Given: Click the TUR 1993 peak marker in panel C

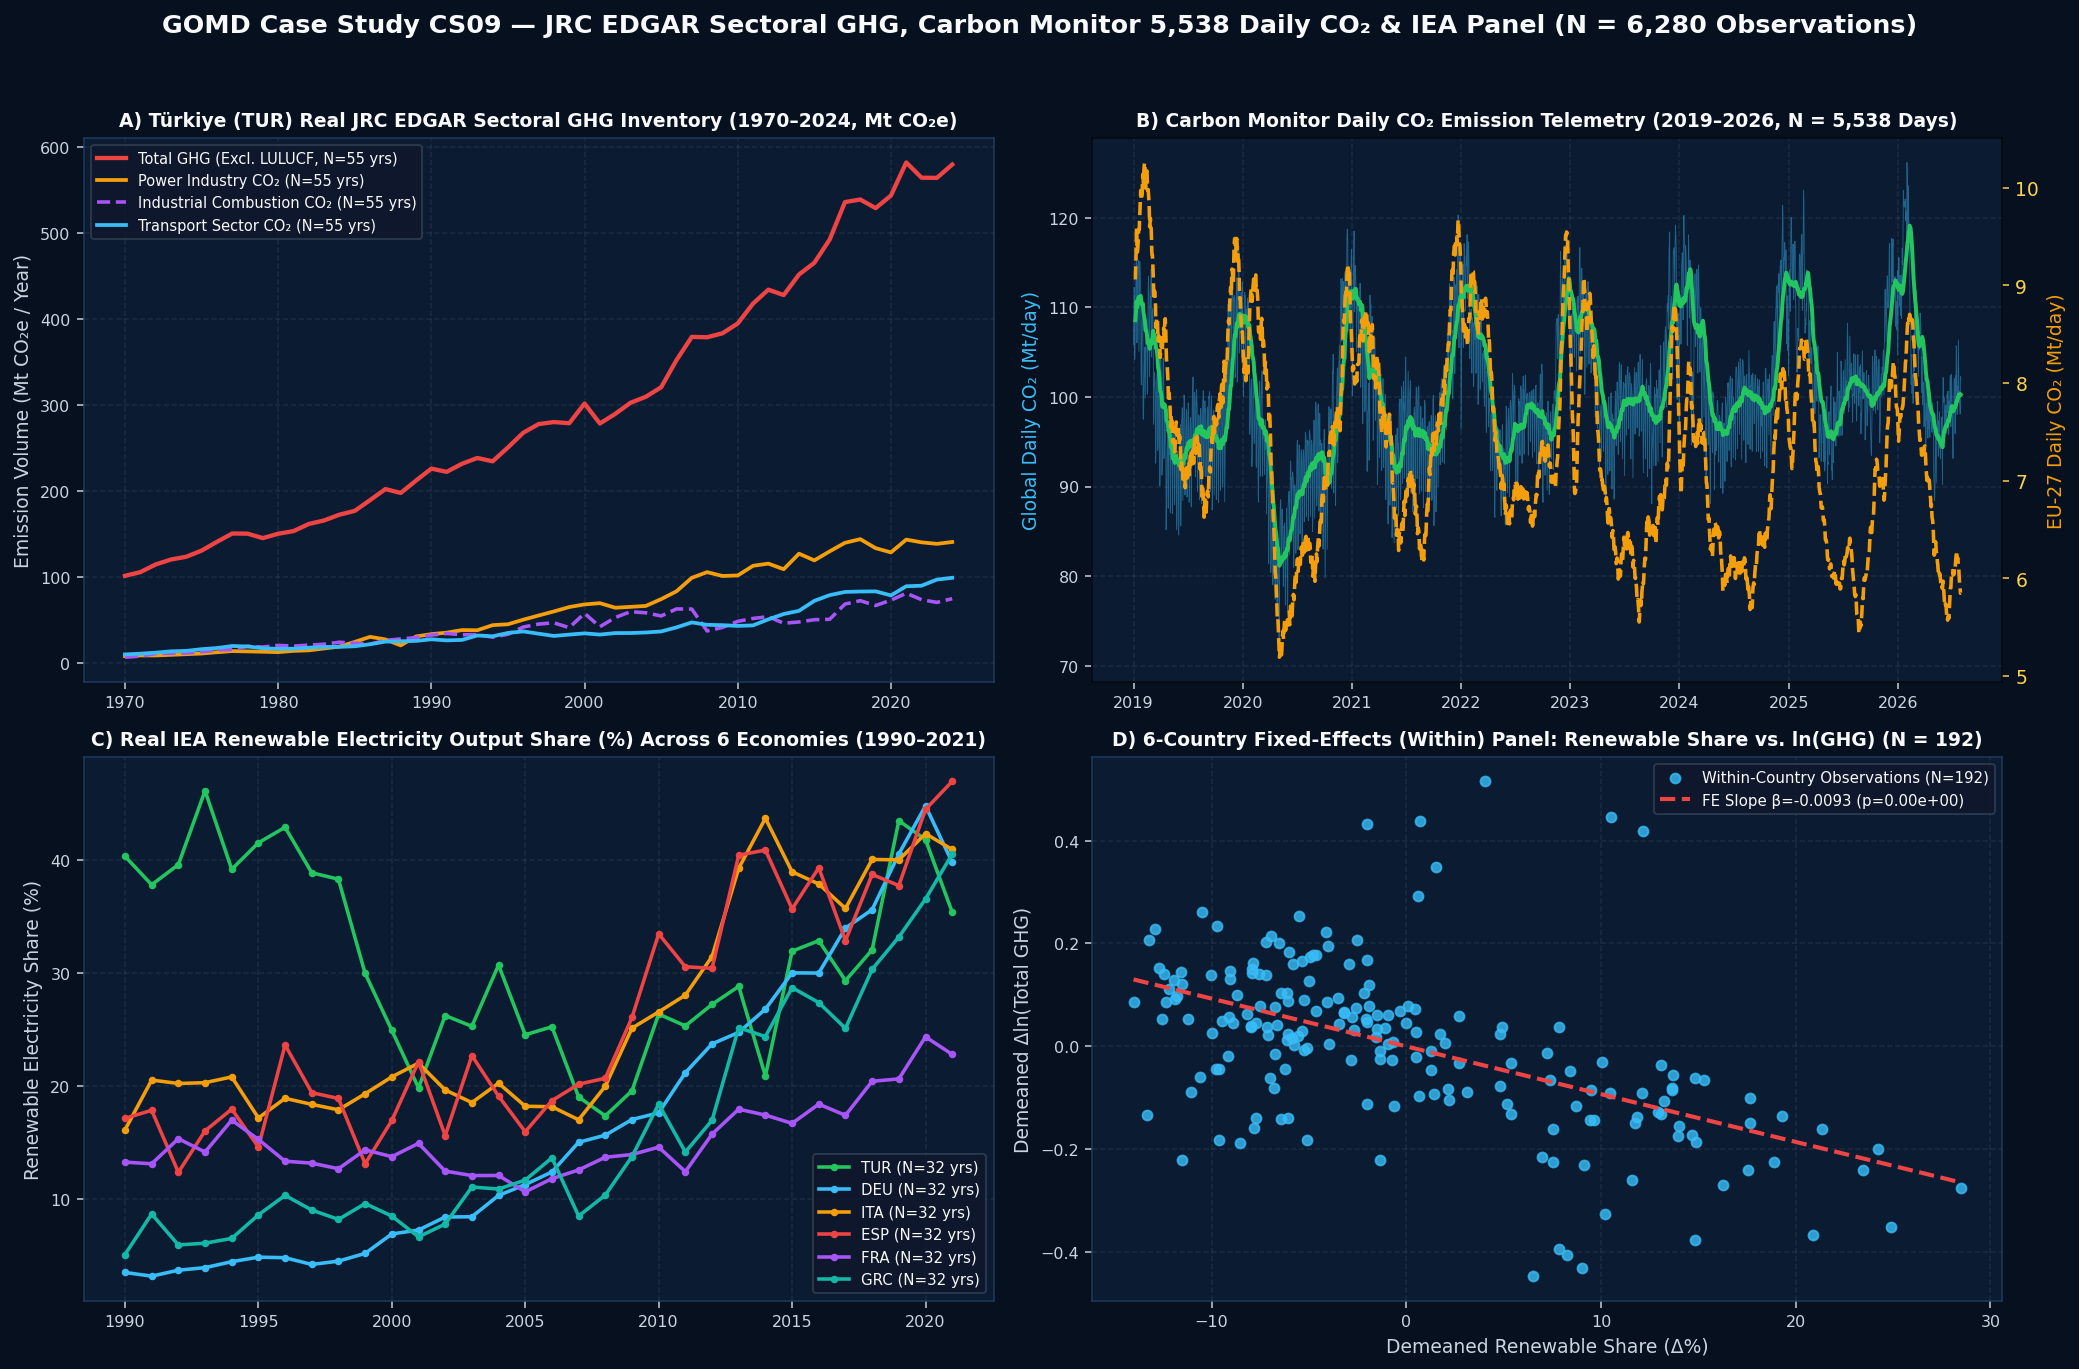Looking at the screenshot, I should (206, 792).
